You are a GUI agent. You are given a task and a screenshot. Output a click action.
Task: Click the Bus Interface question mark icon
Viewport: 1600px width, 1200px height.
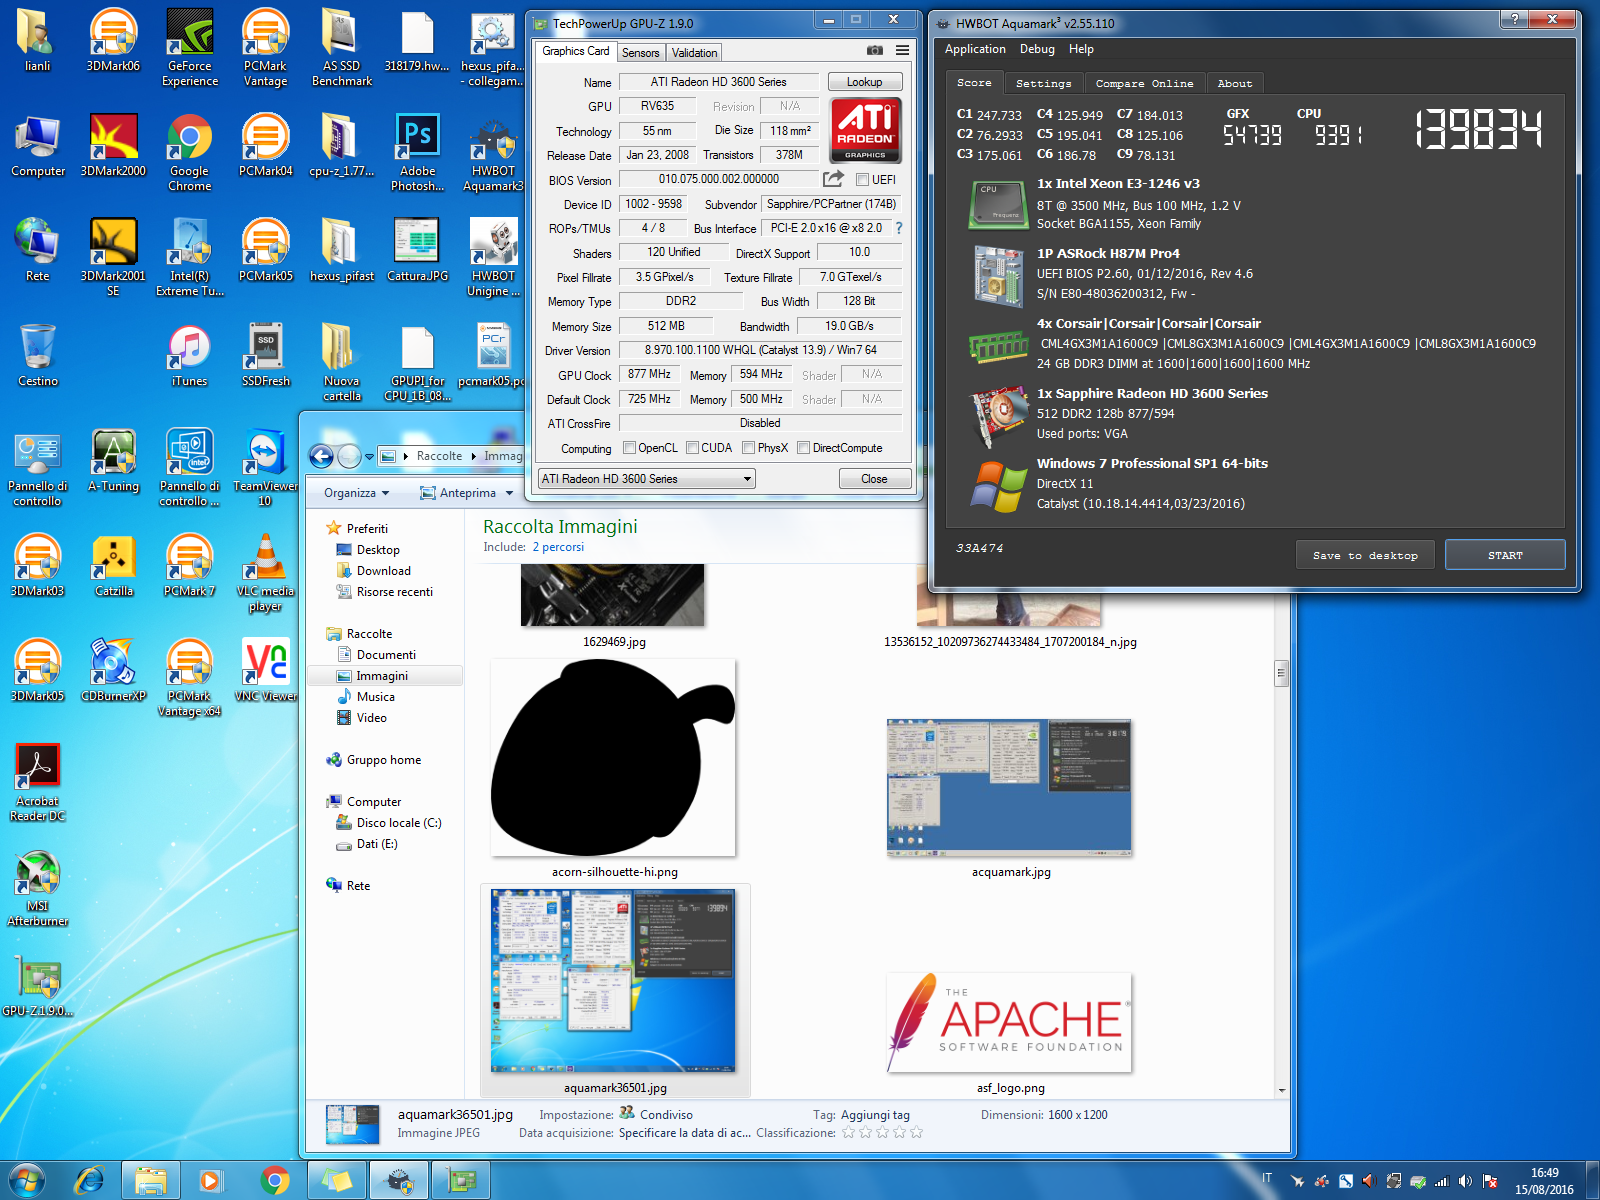coord(899,228)
